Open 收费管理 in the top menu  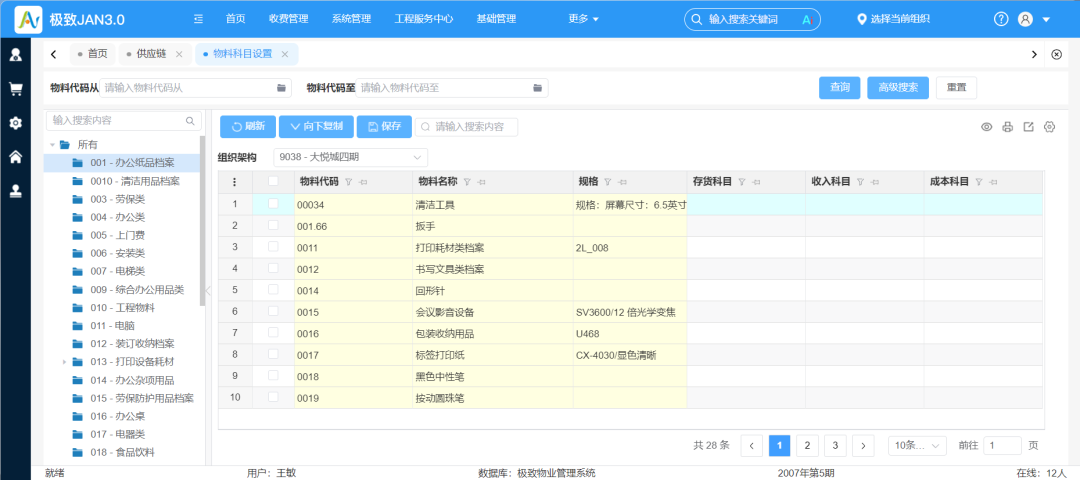coord(288,19)
